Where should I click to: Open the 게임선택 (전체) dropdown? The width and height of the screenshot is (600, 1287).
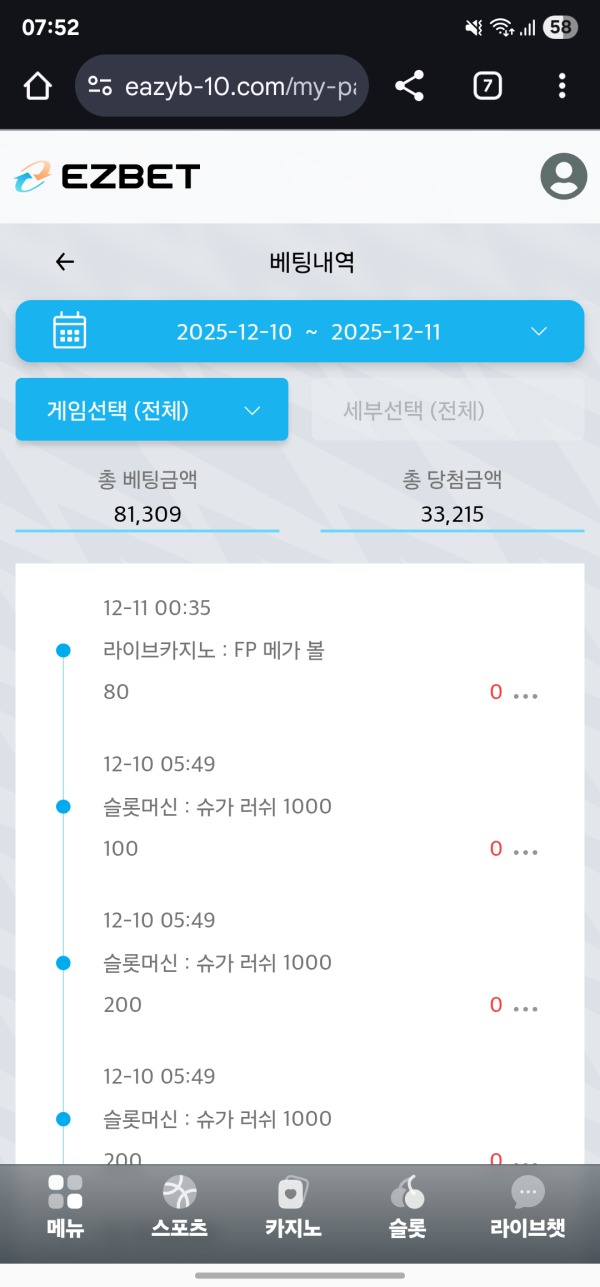pyautogui.click(x=151, y=409)
